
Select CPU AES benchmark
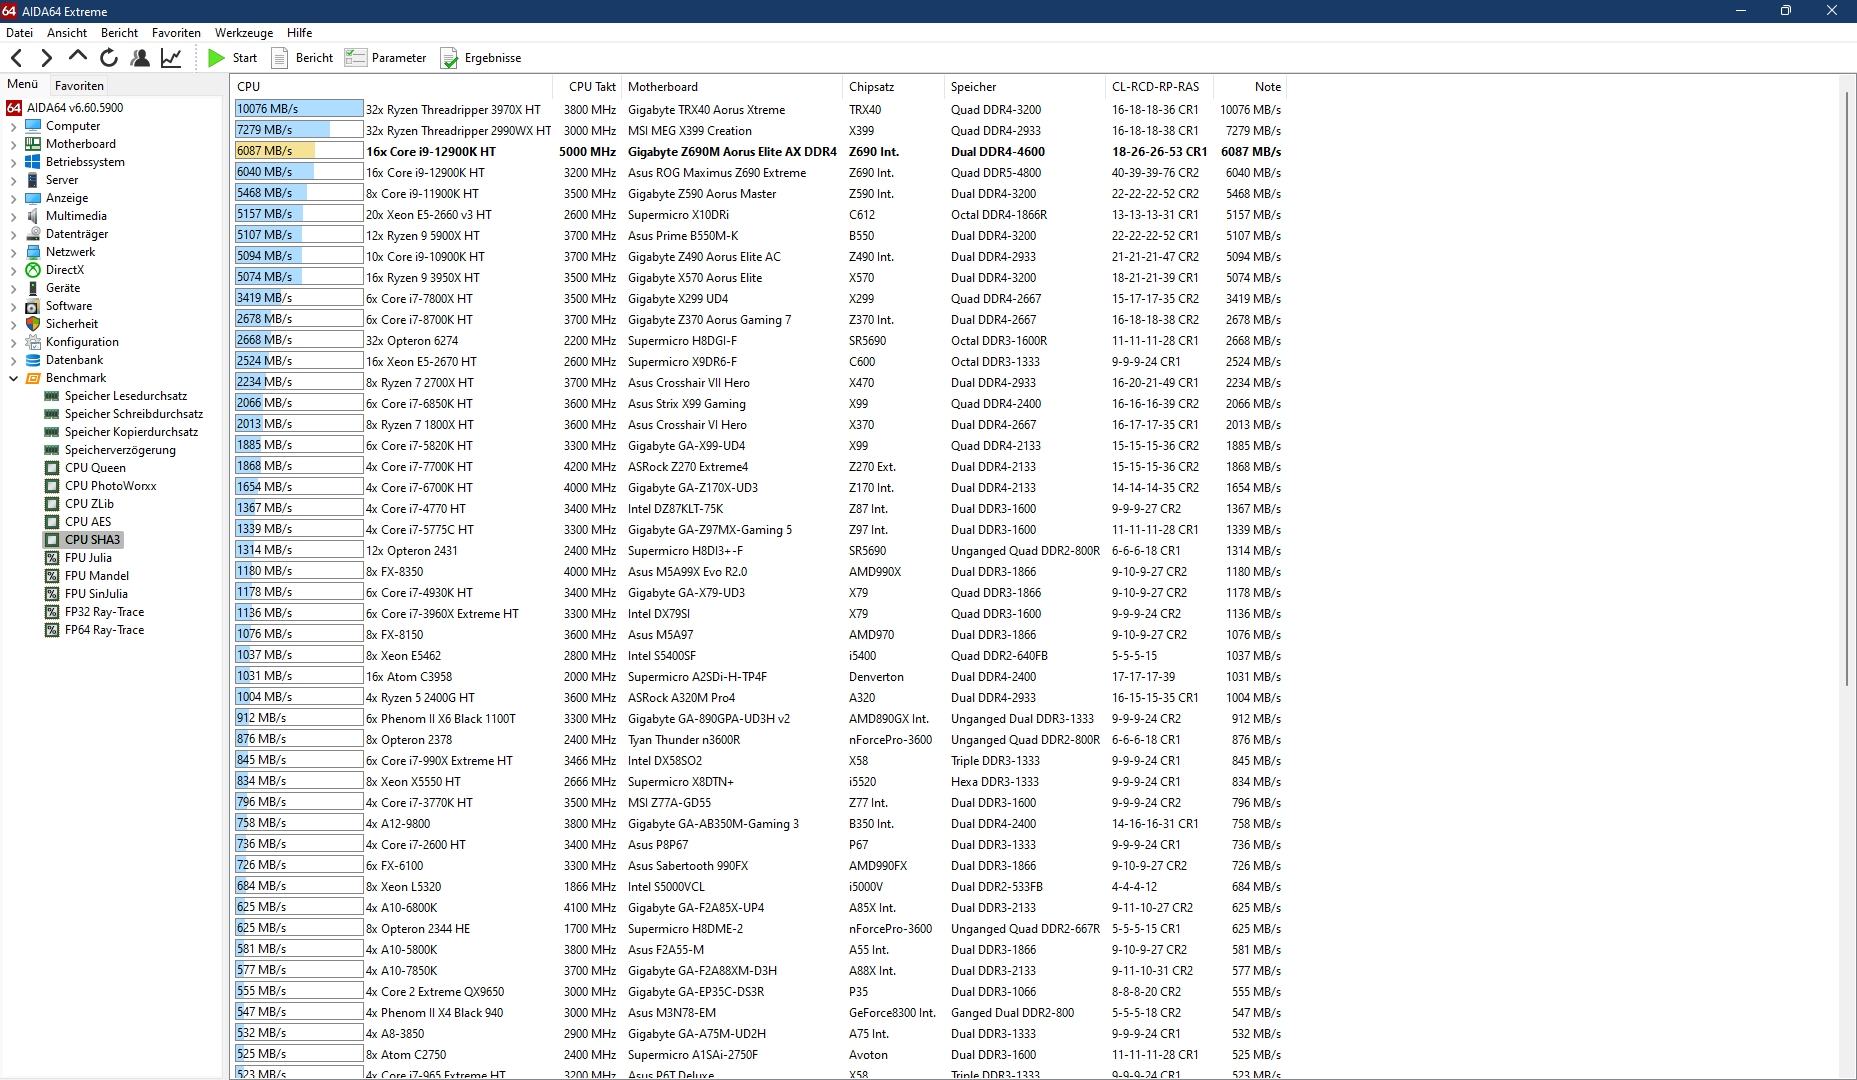pyautogui.click(x=88, y=522)
